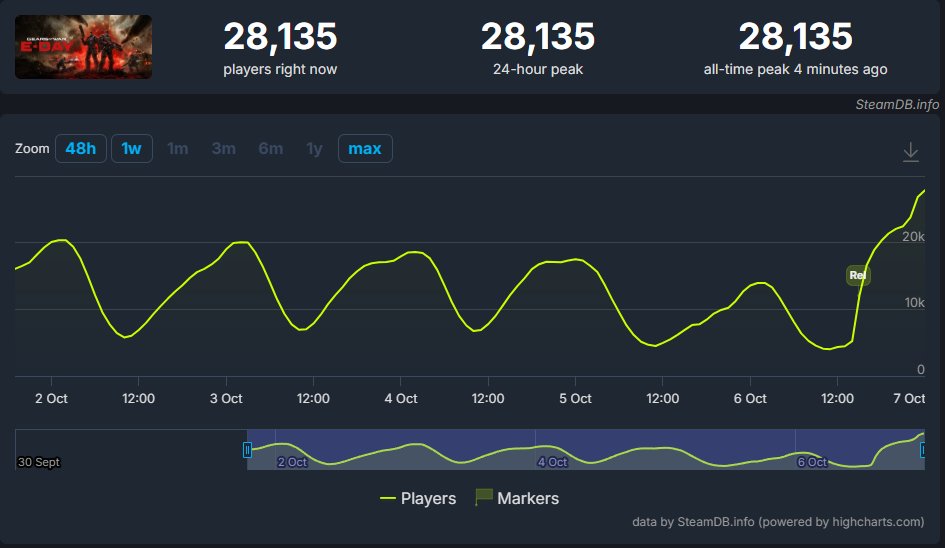945x548 pixels.
Task: Grab the right navigator range handle
Action: tap(923, 450)
